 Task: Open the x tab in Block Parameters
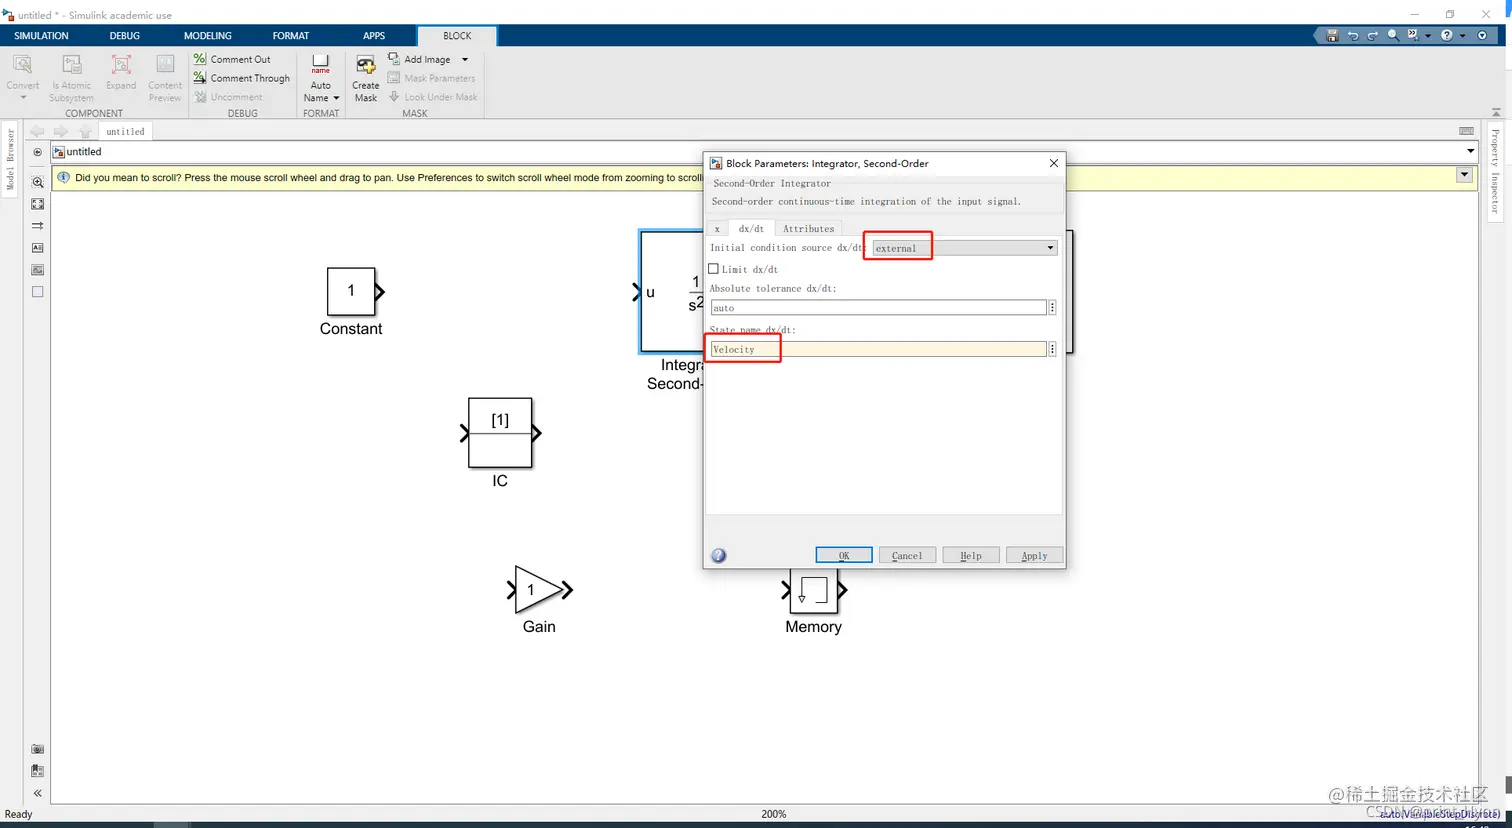coord(717,229)
